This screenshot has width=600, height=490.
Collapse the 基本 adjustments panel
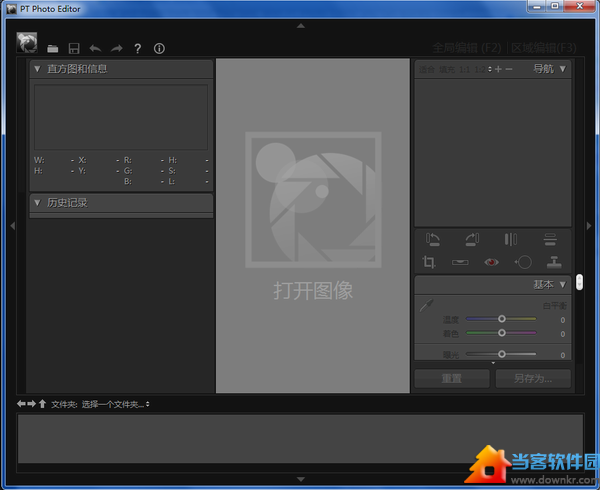click(x=563, y=285)
